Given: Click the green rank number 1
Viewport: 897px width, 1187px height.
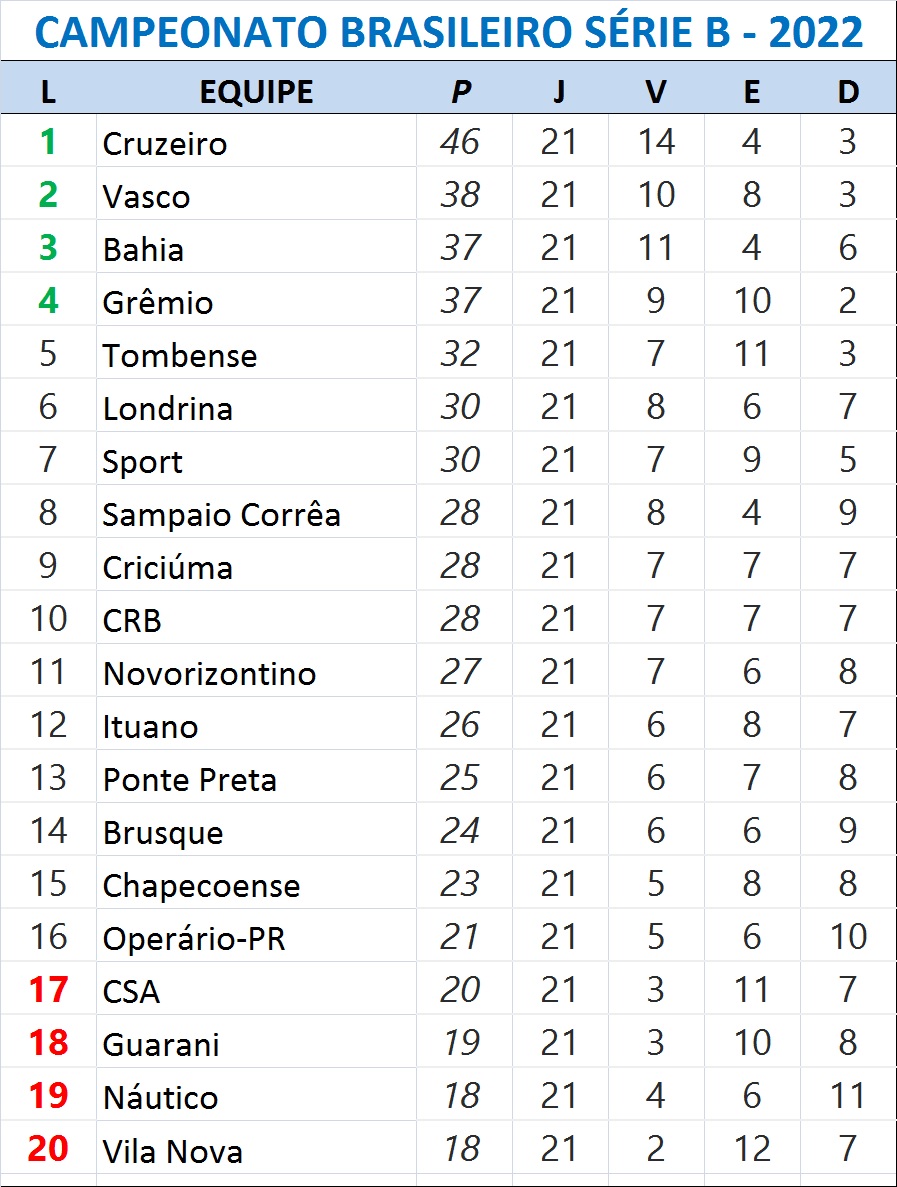Looking at the screenshot, I should (x=48, y=142).
